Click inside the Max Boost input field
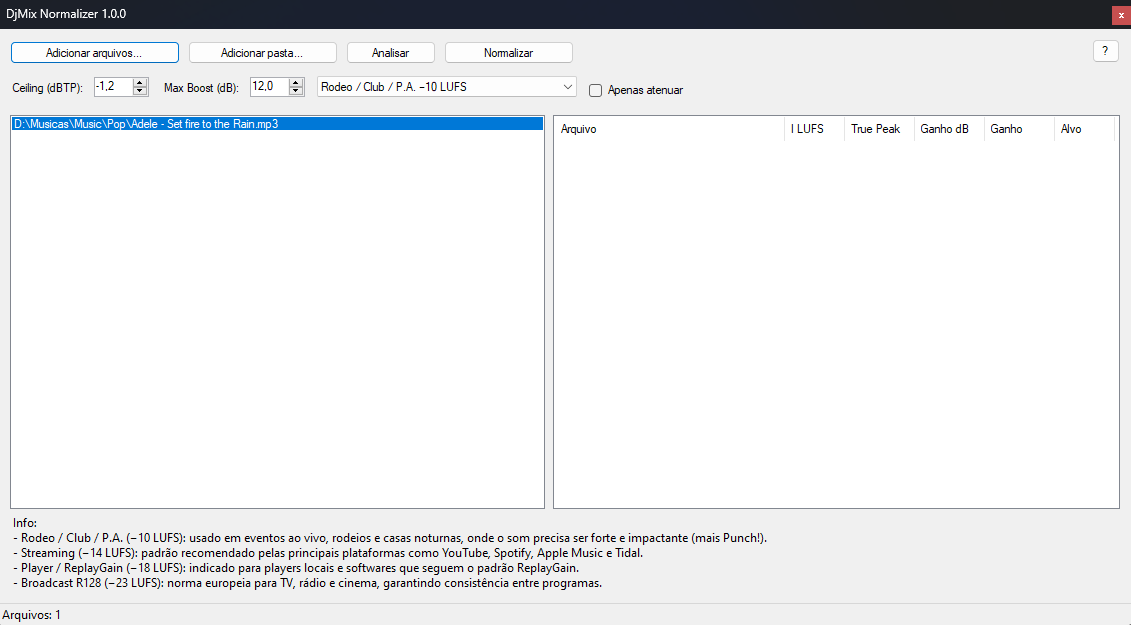This screenshot has height=625, width=1131. pyautogui.click(x=268, y=87)
